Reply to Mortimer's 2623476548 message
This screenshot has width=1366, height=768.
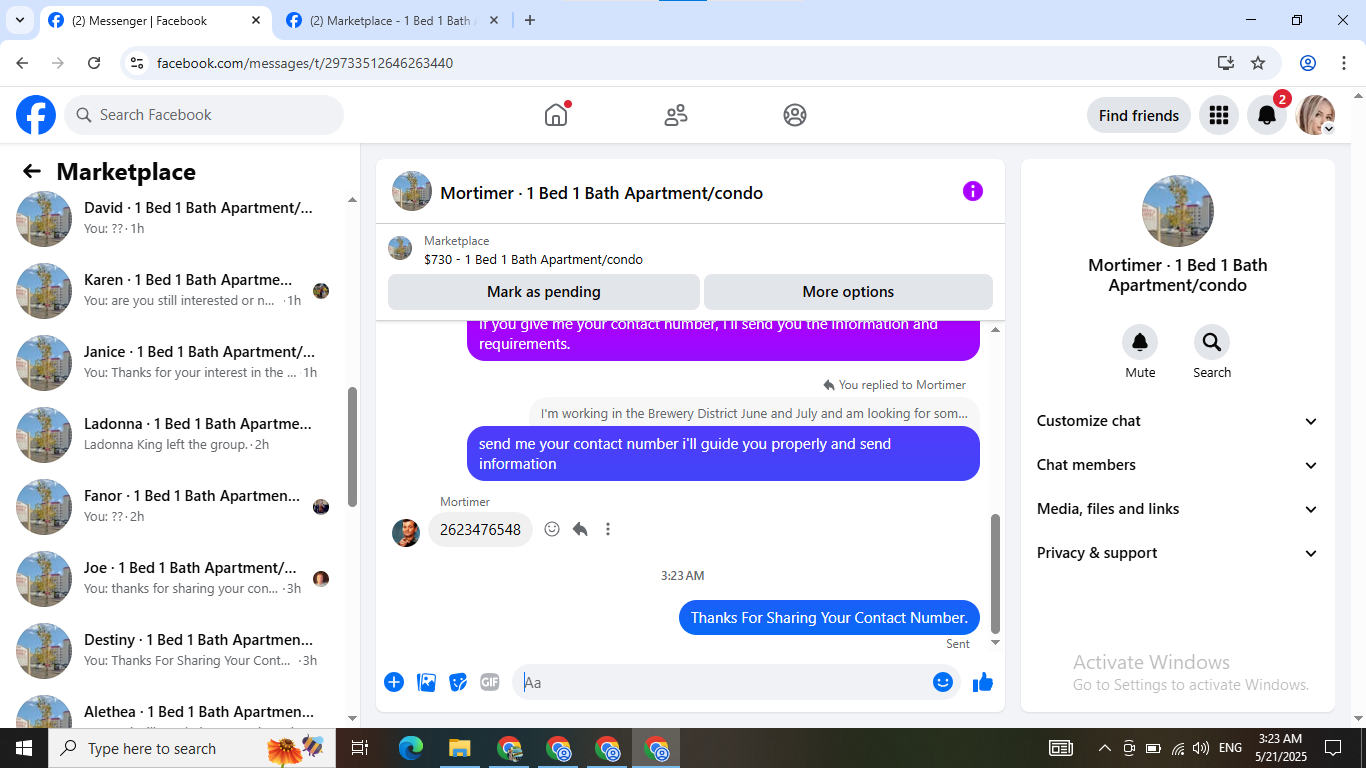pos(580,529)
